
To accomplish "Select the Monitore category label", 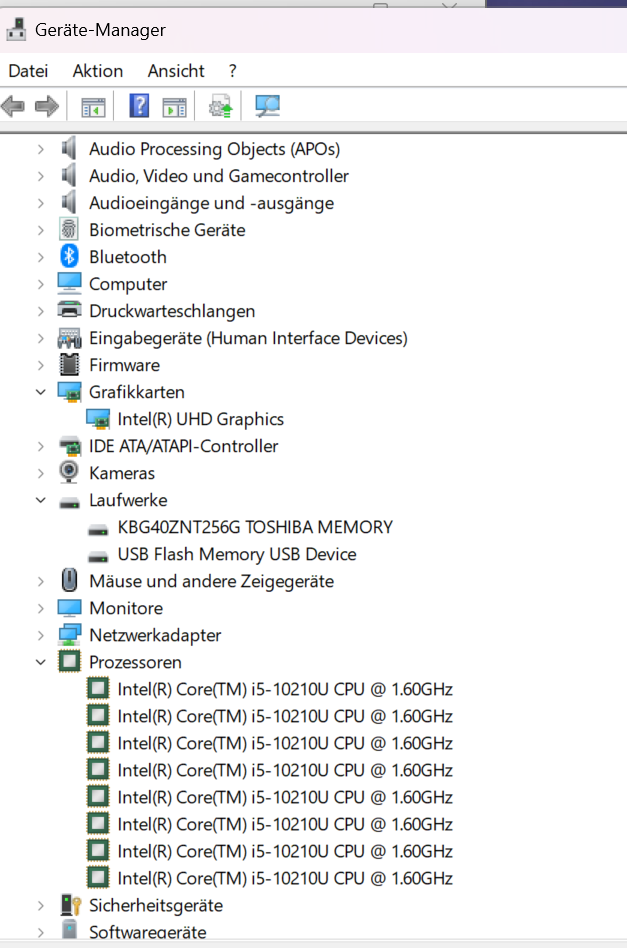I will [126, 608].
